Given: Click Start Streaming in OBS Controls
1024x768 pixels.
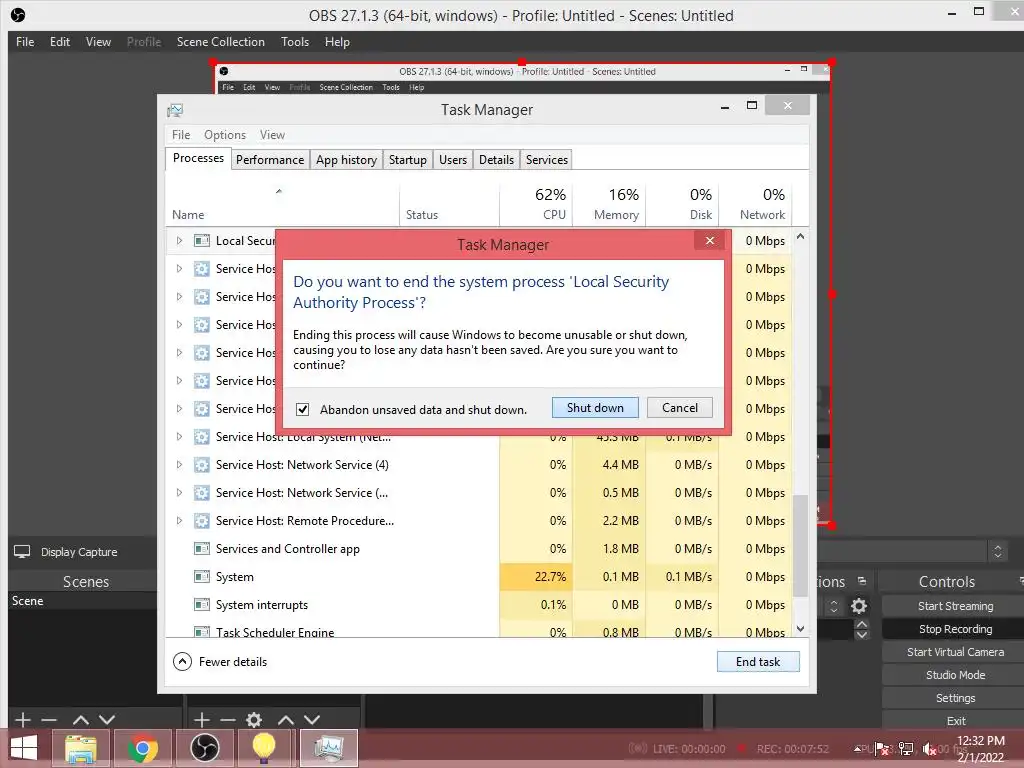Looking at the screenshot, I should [x=955, y=606].
